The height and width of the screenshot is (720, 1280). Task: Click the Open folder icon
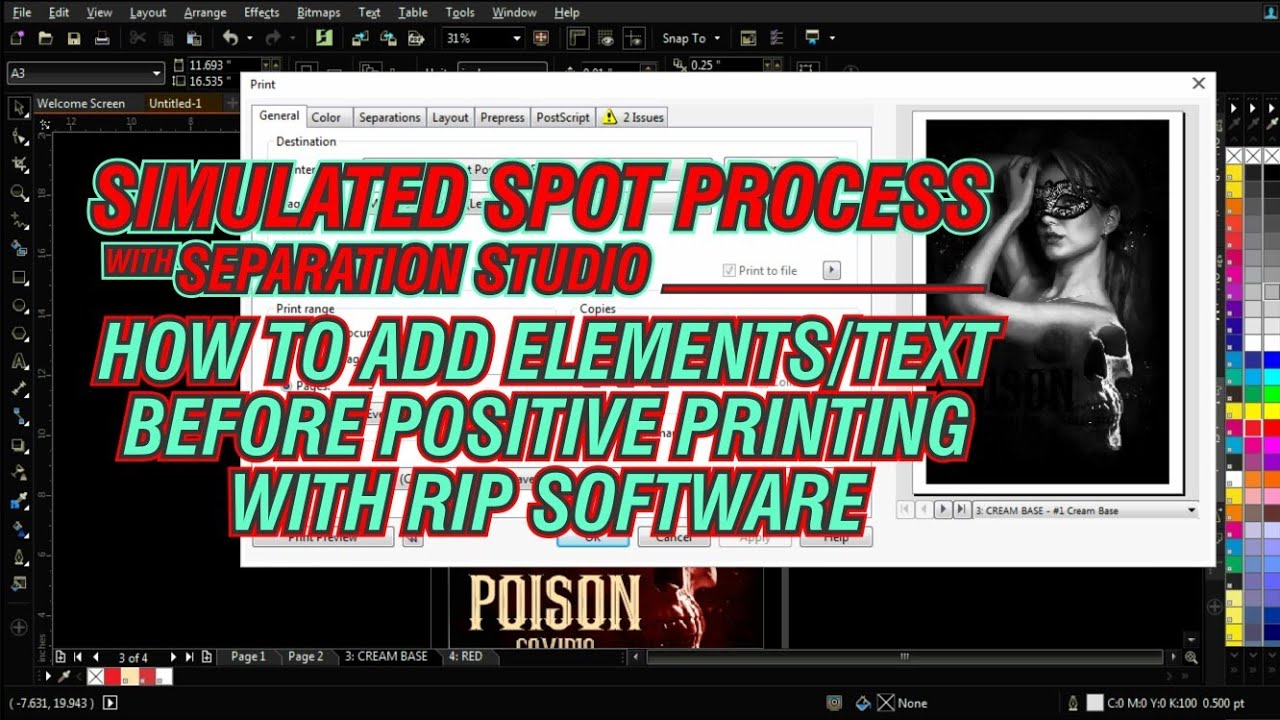point(45,38)
